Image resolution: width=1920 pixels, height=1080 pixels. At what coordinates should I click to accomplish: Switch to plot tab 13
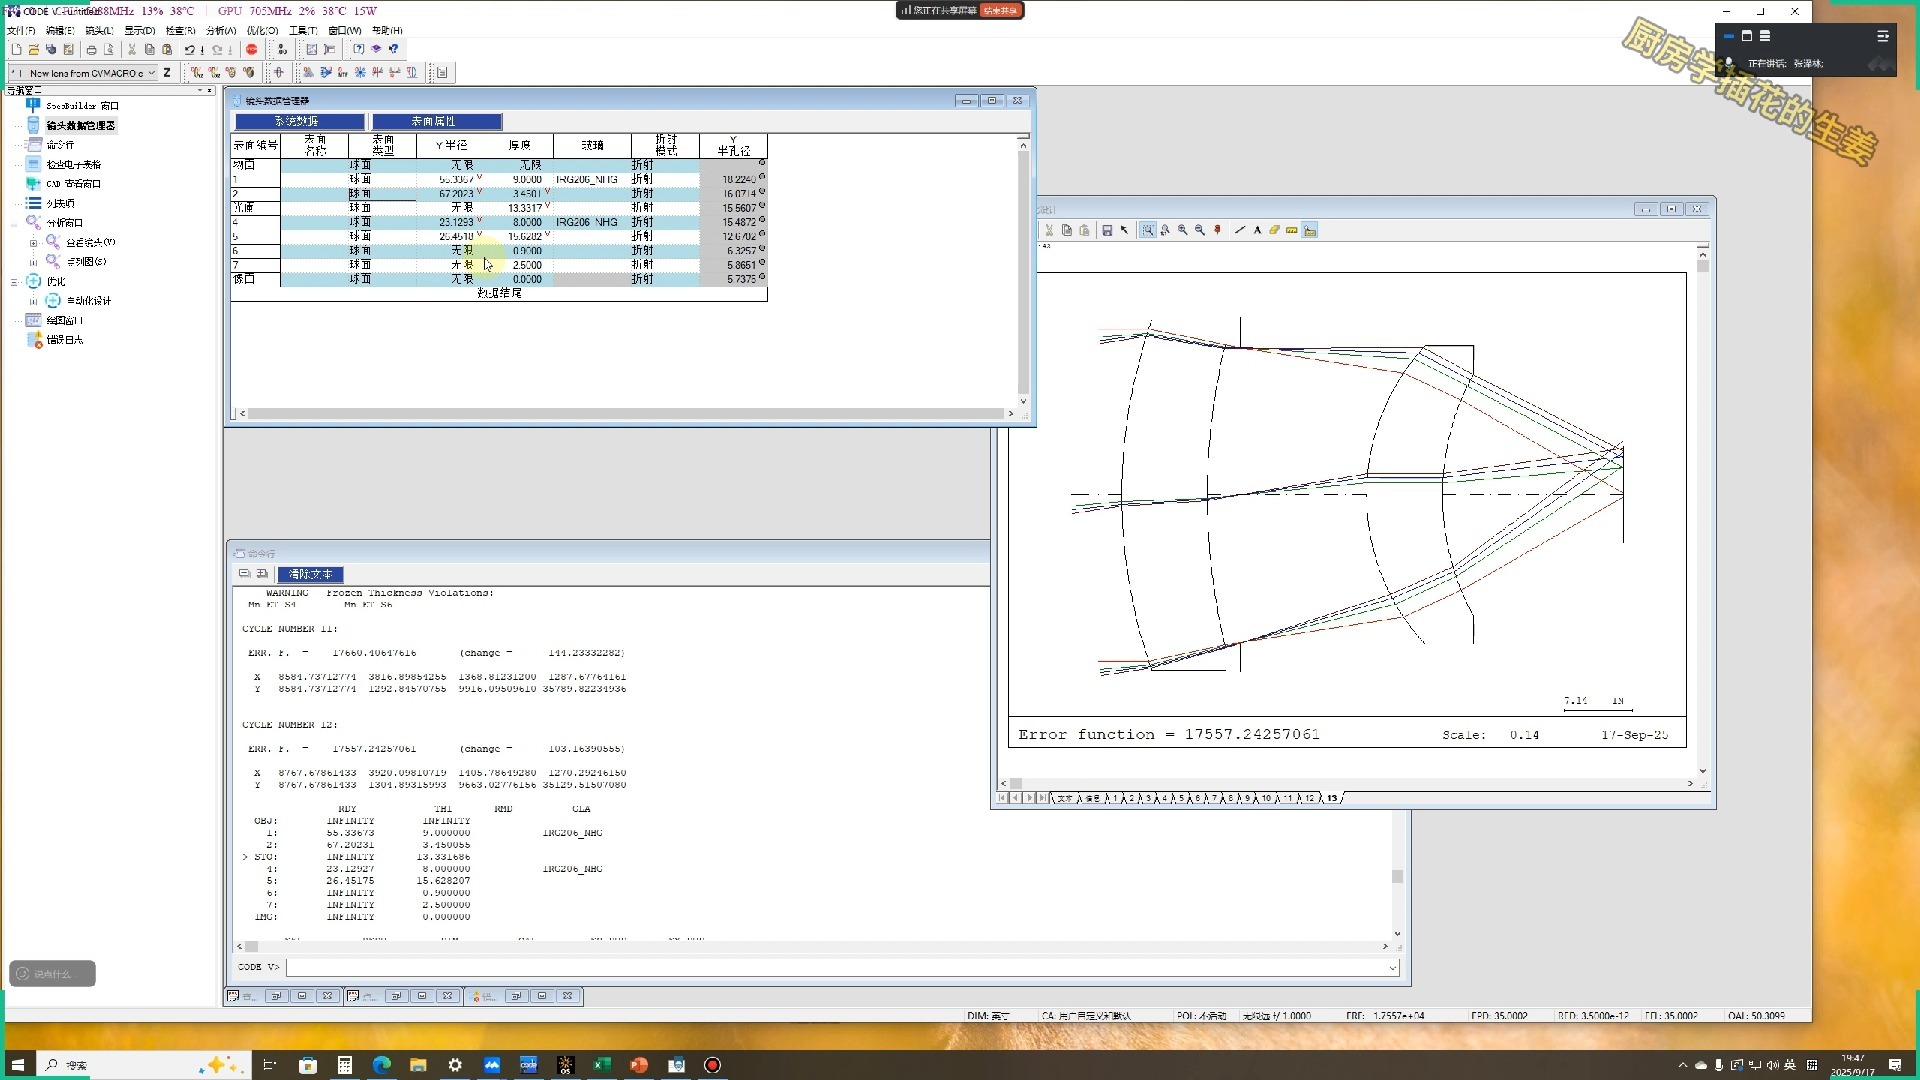[x=1332, y=798]
